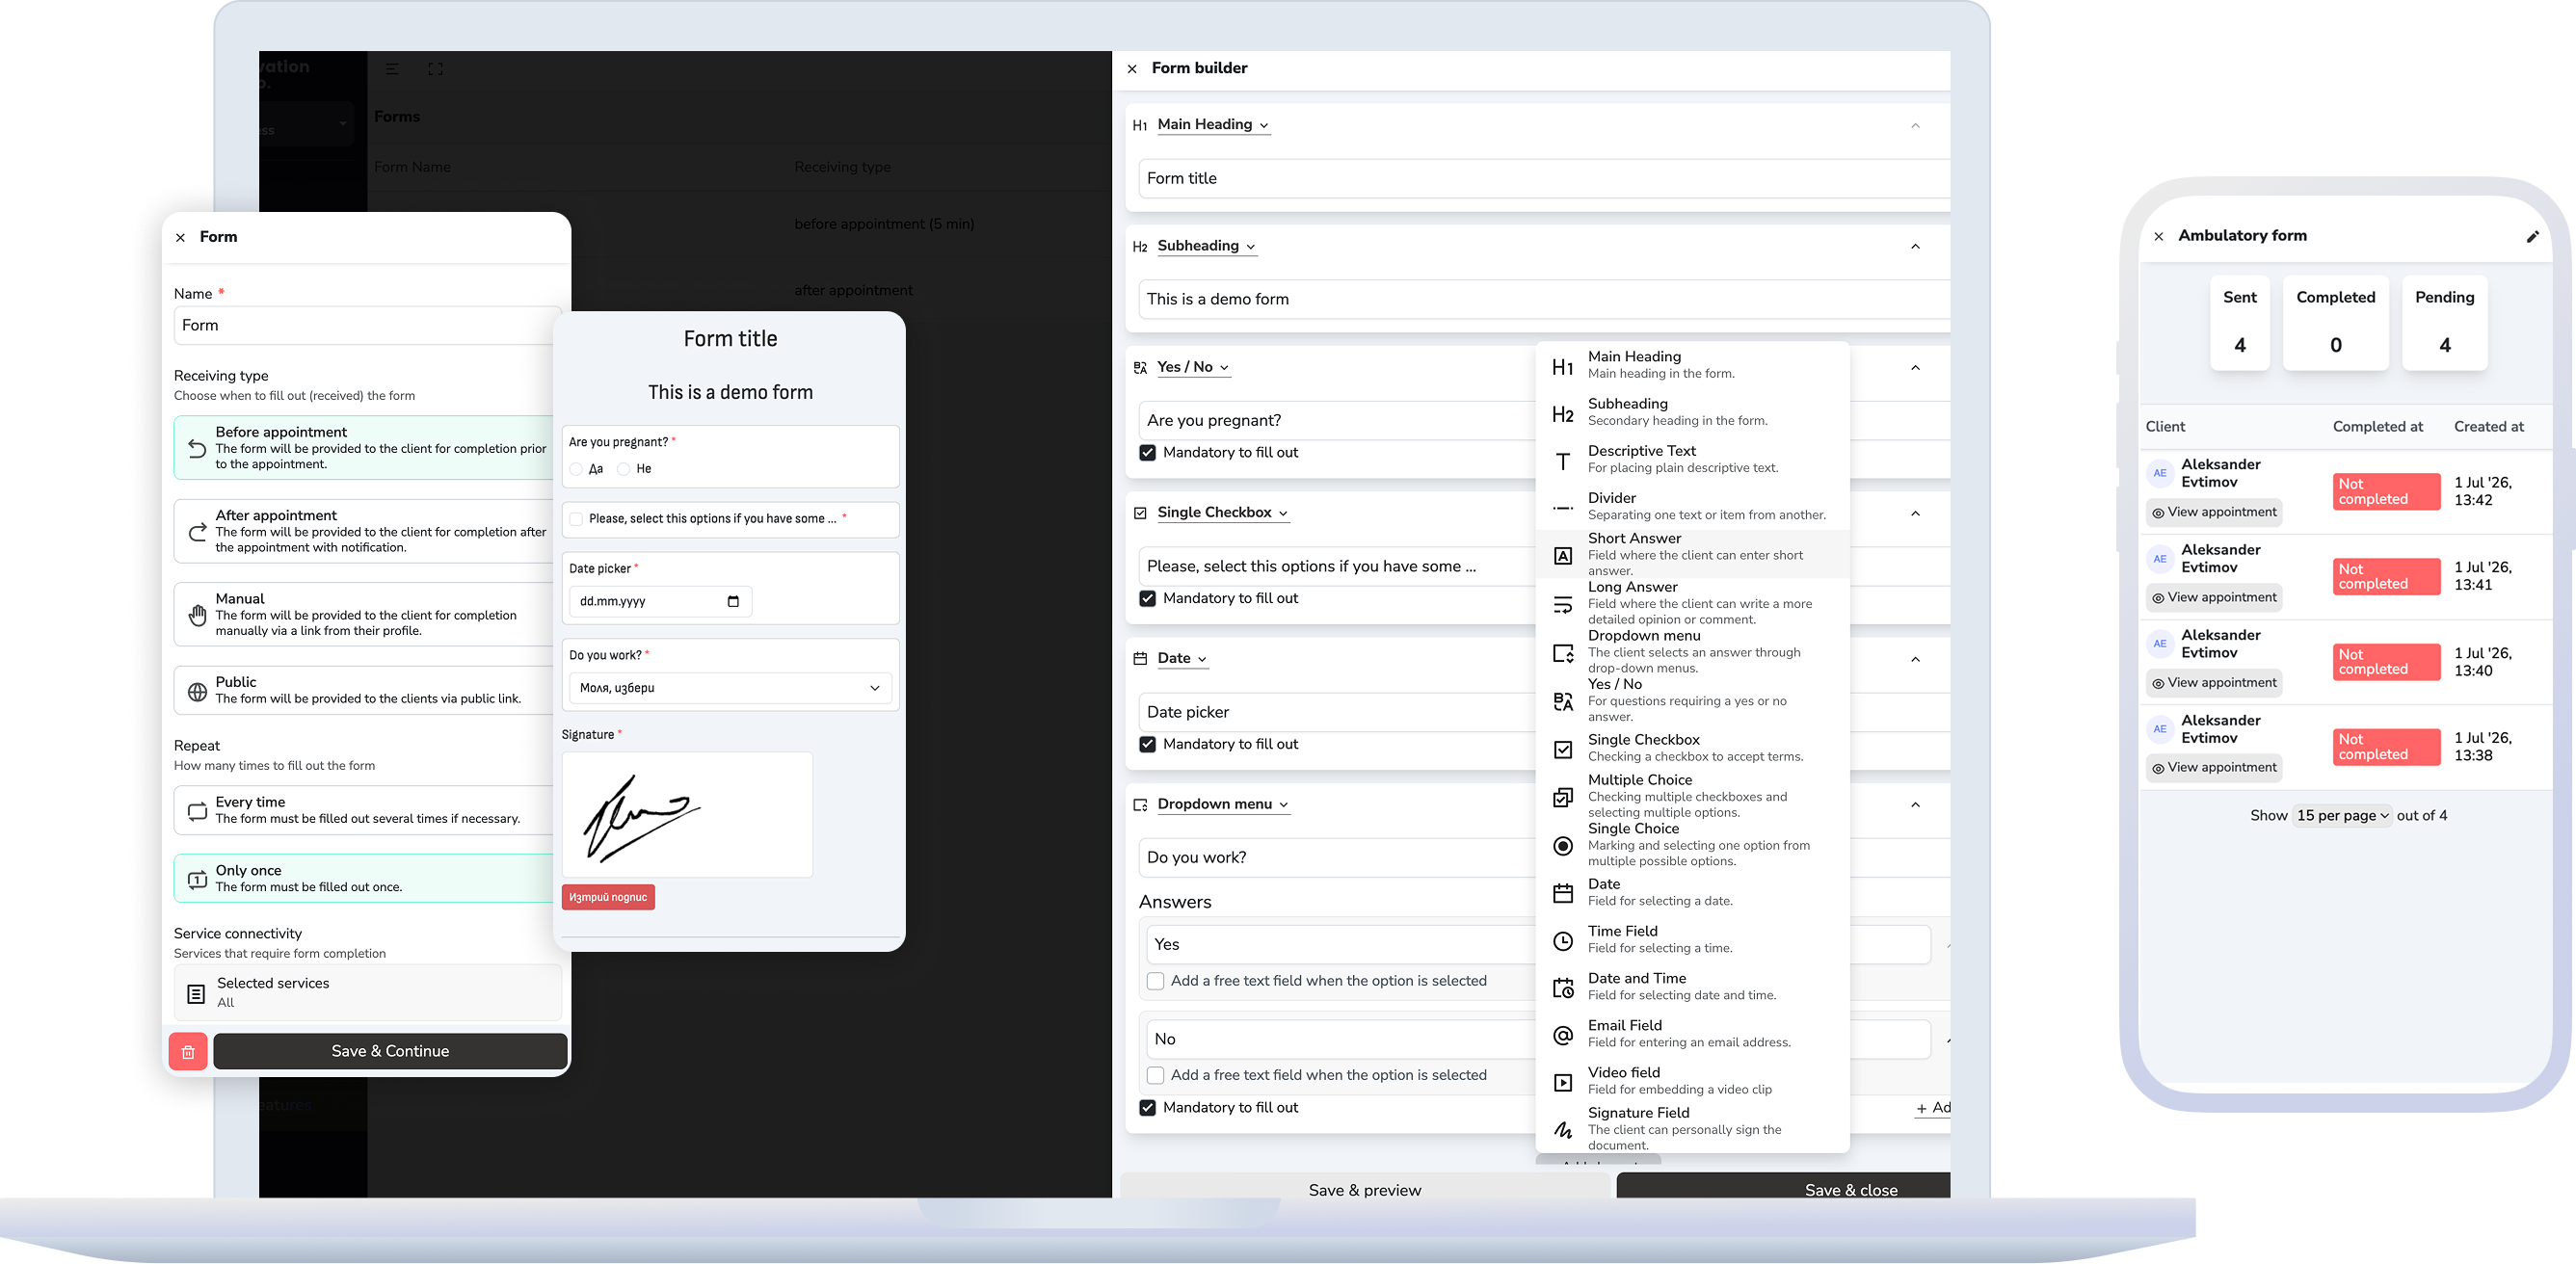Open the Yes / No type dropdown
This screenshot has height=1264, width=2576.
pyautogui.click(x=1193, y=367)
